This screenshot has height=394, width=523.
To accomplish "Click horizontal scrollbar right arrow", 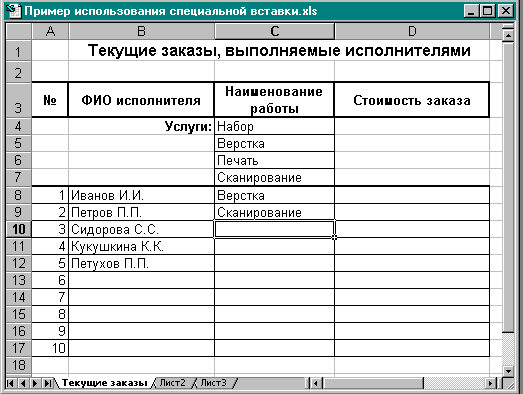I will tap(490, 383).
